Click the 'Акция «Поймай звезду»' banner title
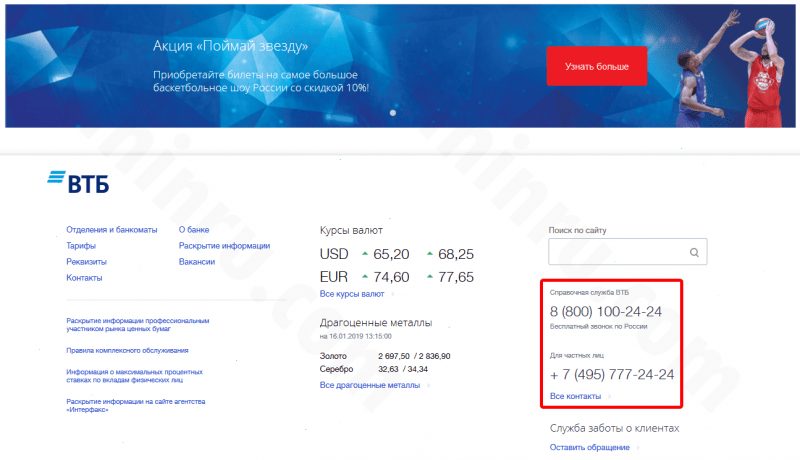This screenshot has width=800, height=460. (231, 46)
